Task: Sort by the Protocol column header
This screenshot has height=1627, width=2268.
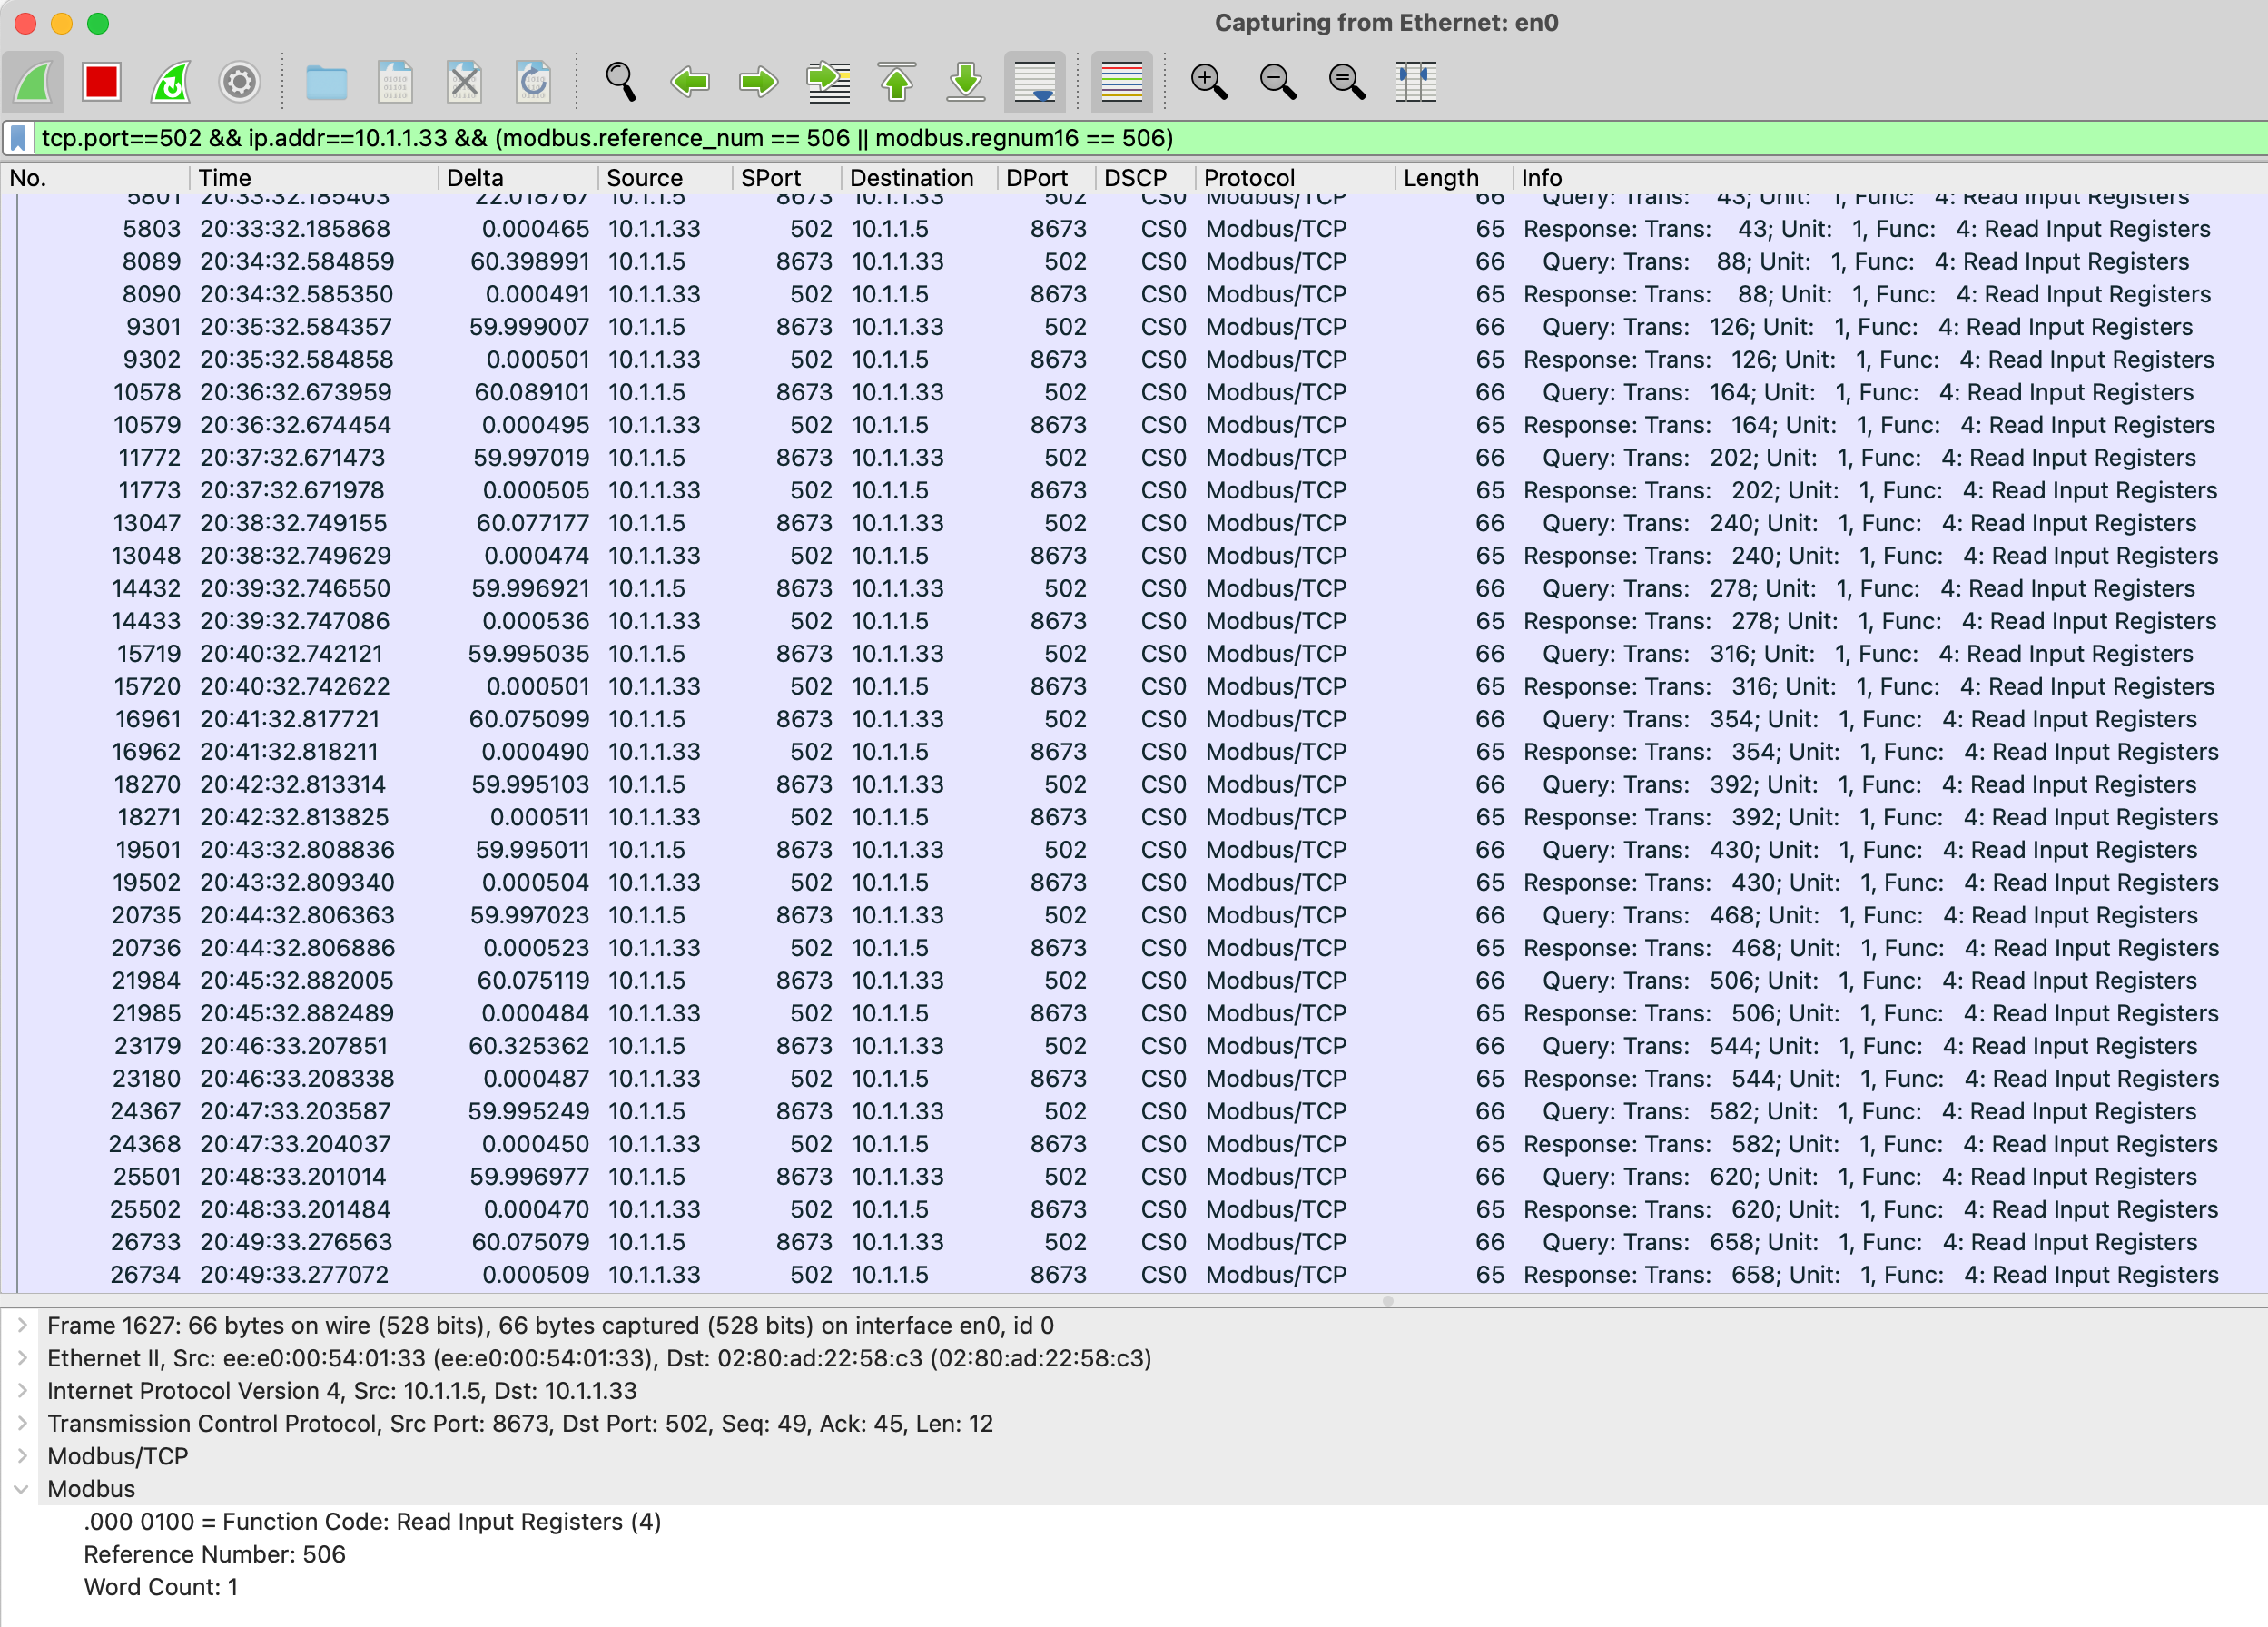Action: click(1249, 178)
